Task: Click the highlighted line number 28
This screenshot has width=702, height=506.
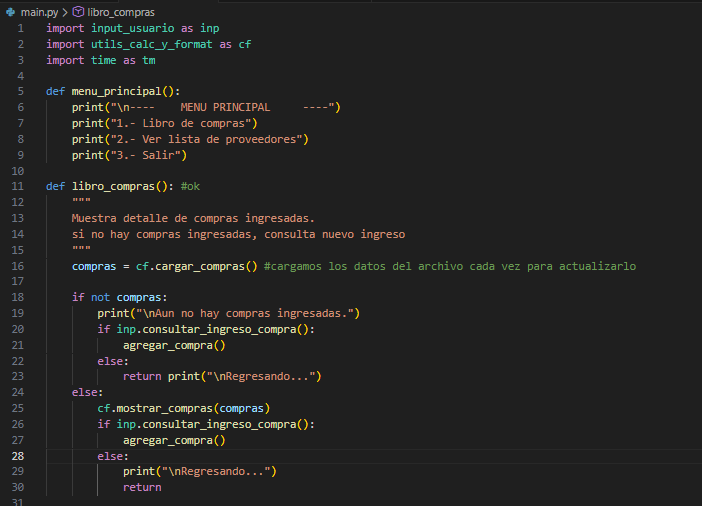Action: (18, 456)
